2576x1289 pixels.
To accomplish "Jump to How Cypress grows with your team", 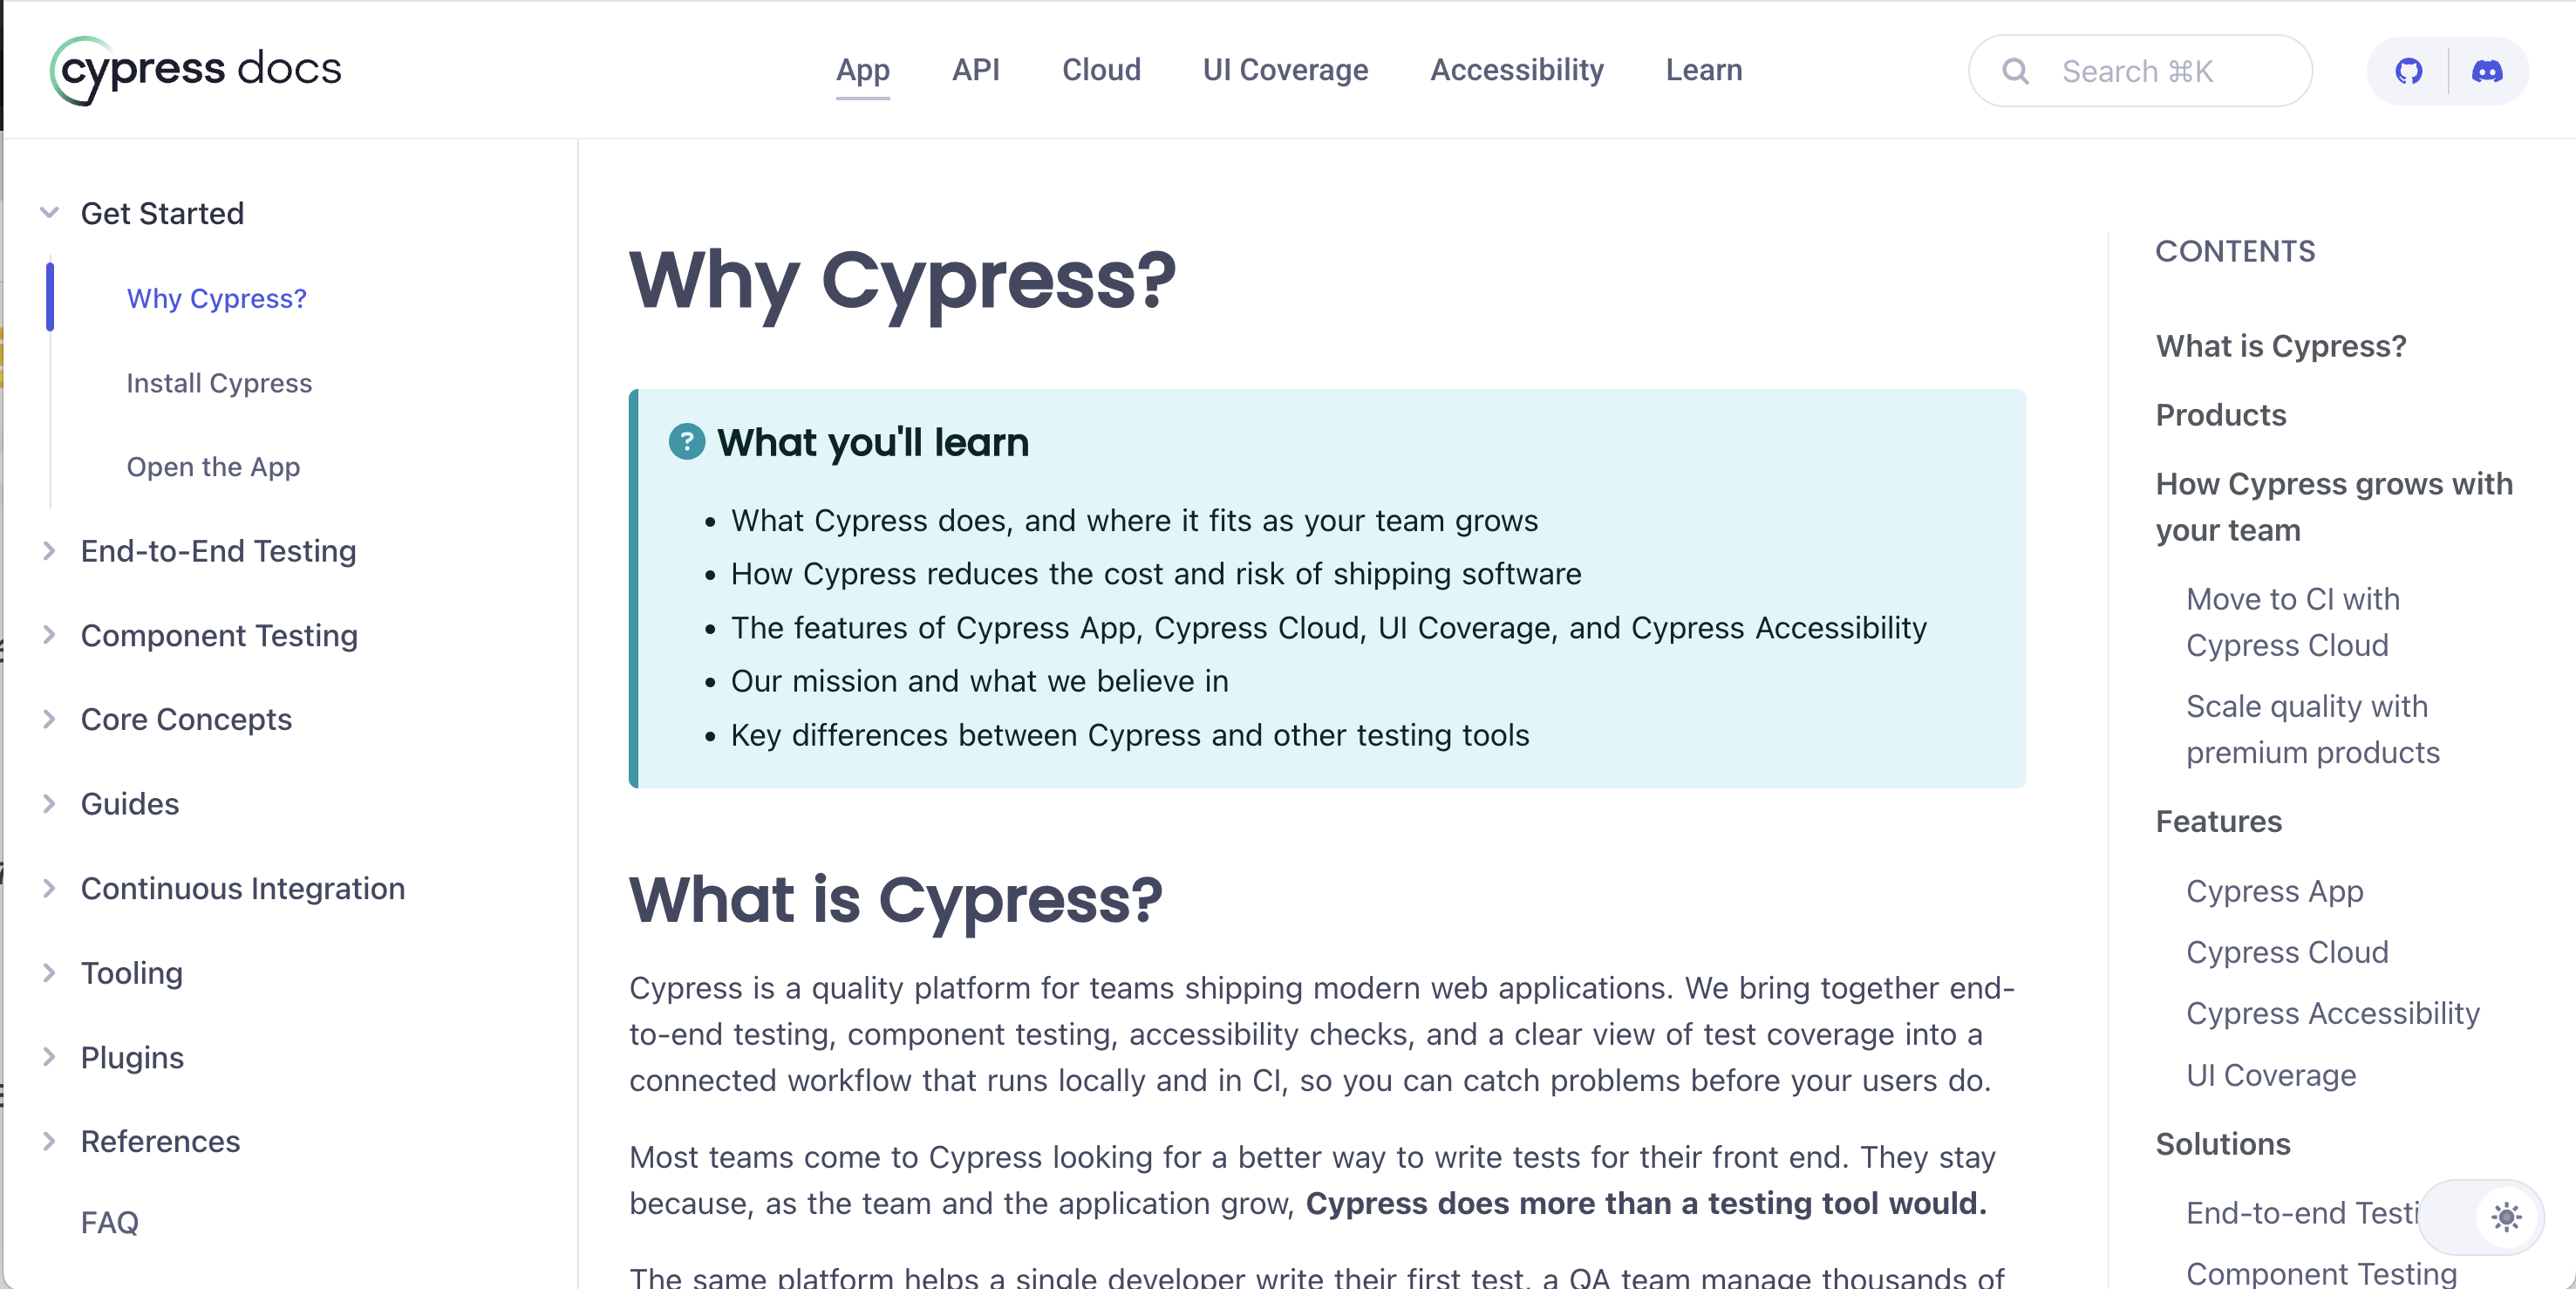I will point(2334,507).
